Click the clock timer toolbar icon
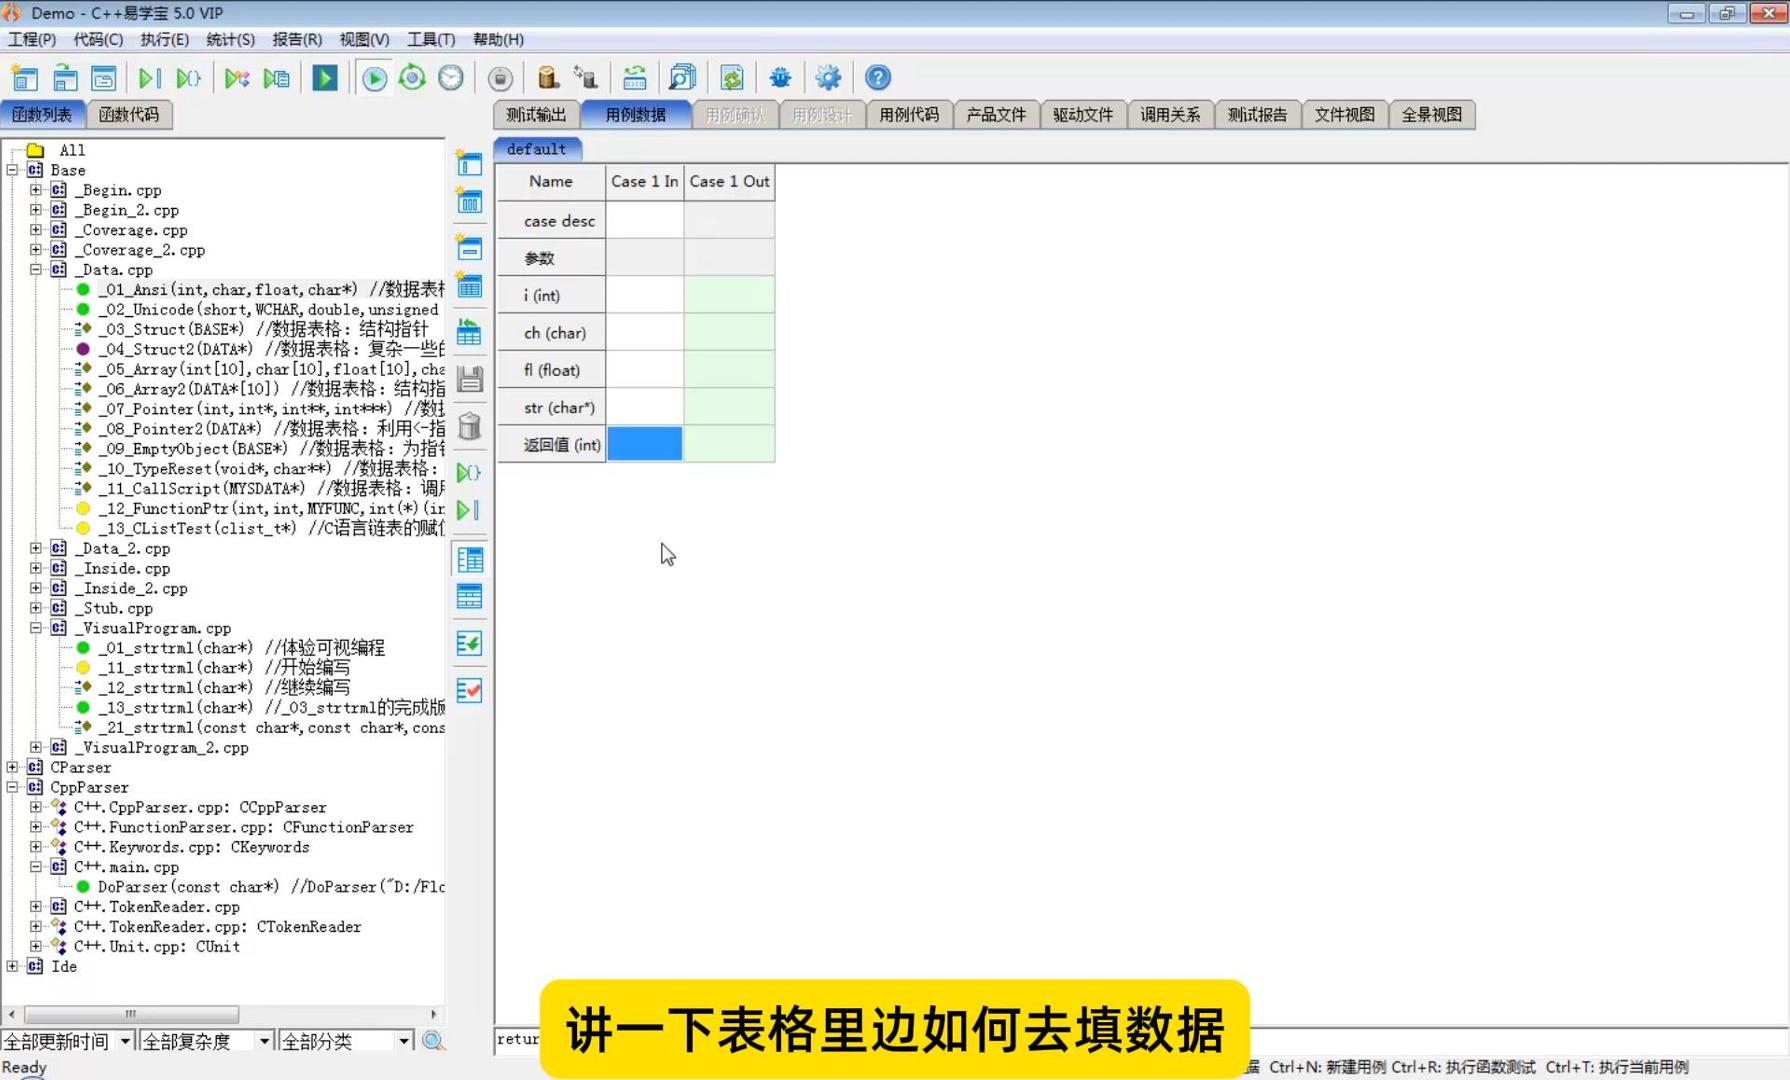The width and height of the screenshot is (1790, 1080). tap(451, 78)
